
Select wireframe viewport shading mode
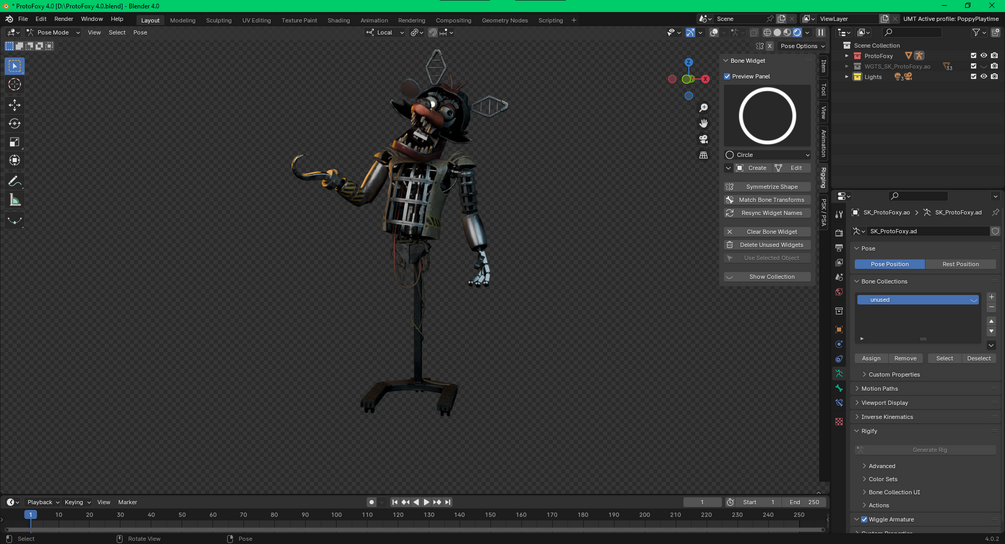pos(767,33)
